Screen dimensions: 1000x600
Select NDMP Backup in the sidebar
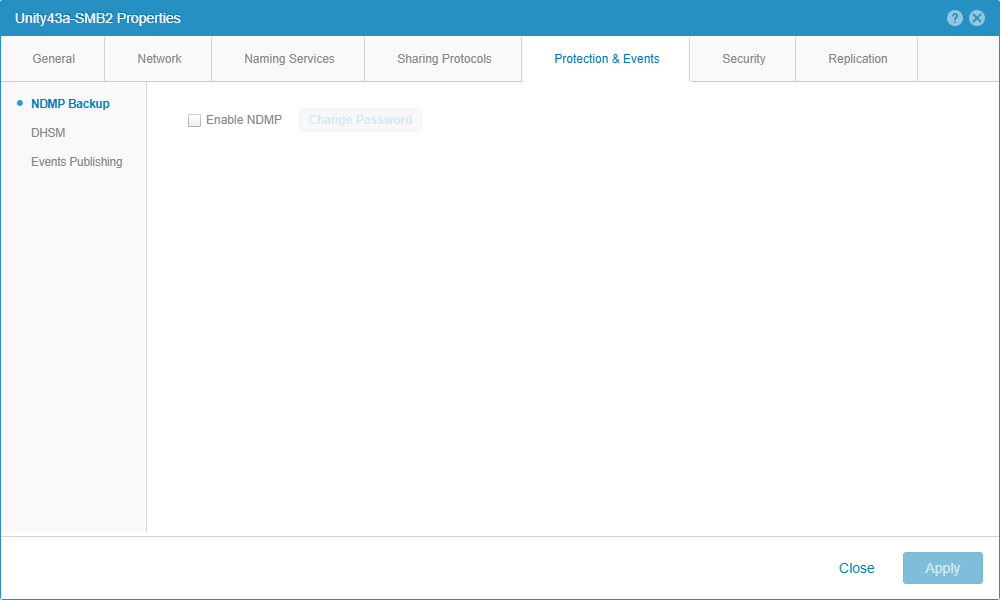click(70, 104)
